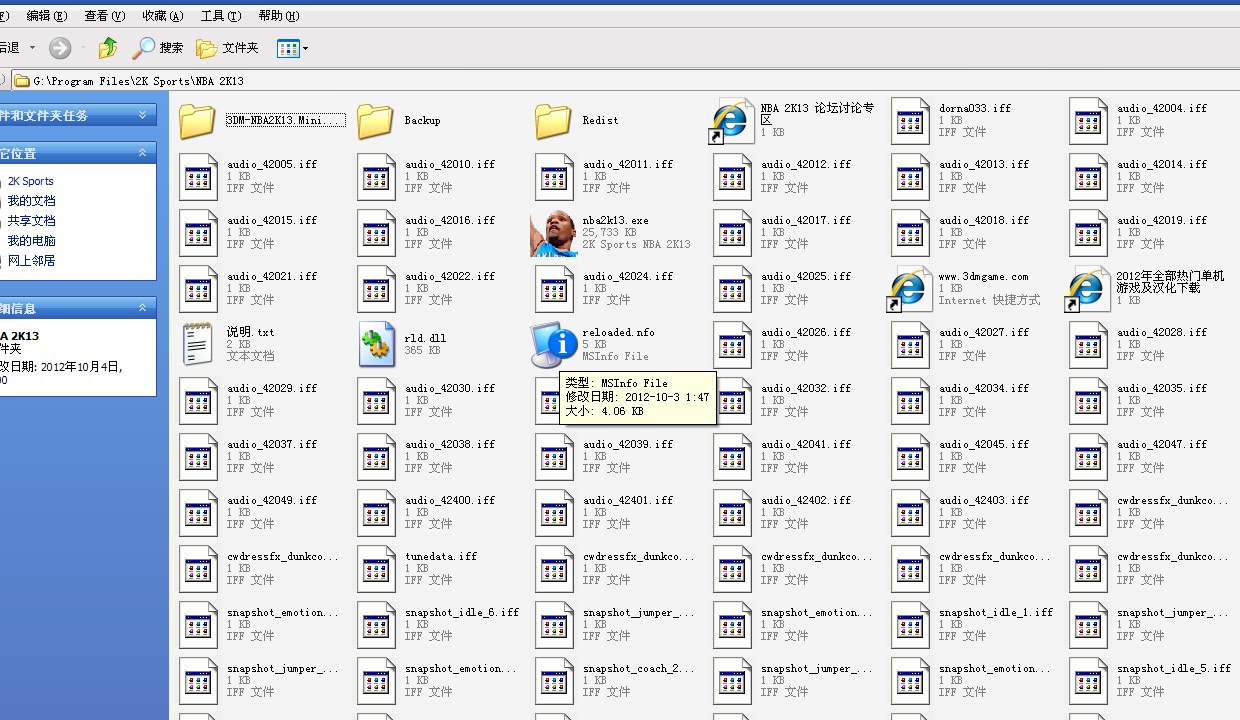Viewport: 1240px width, 720px height.
Task: Select the NBA 2K13 论坛讨论专区 shortcut icon
Action: click(730, 121)
